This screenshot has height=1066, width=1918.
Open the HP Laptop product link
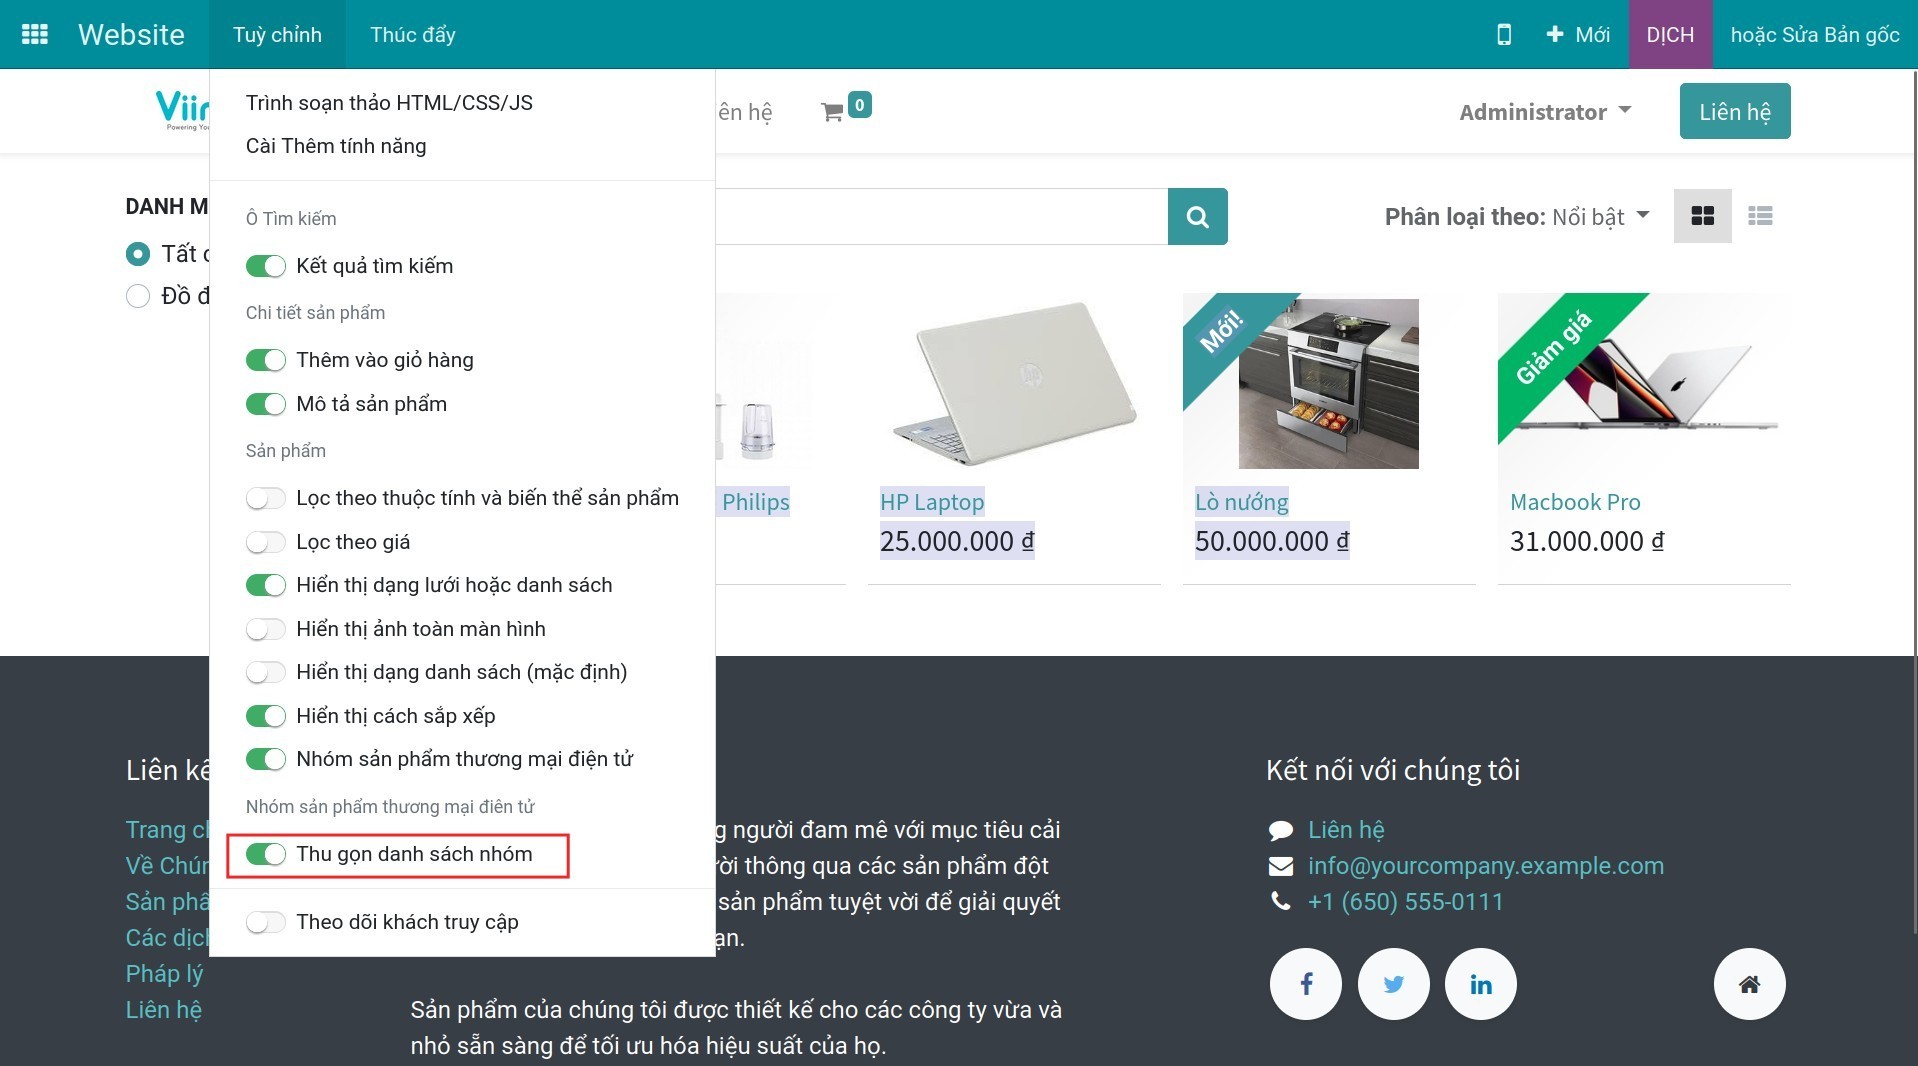click(x=932, y=502)
